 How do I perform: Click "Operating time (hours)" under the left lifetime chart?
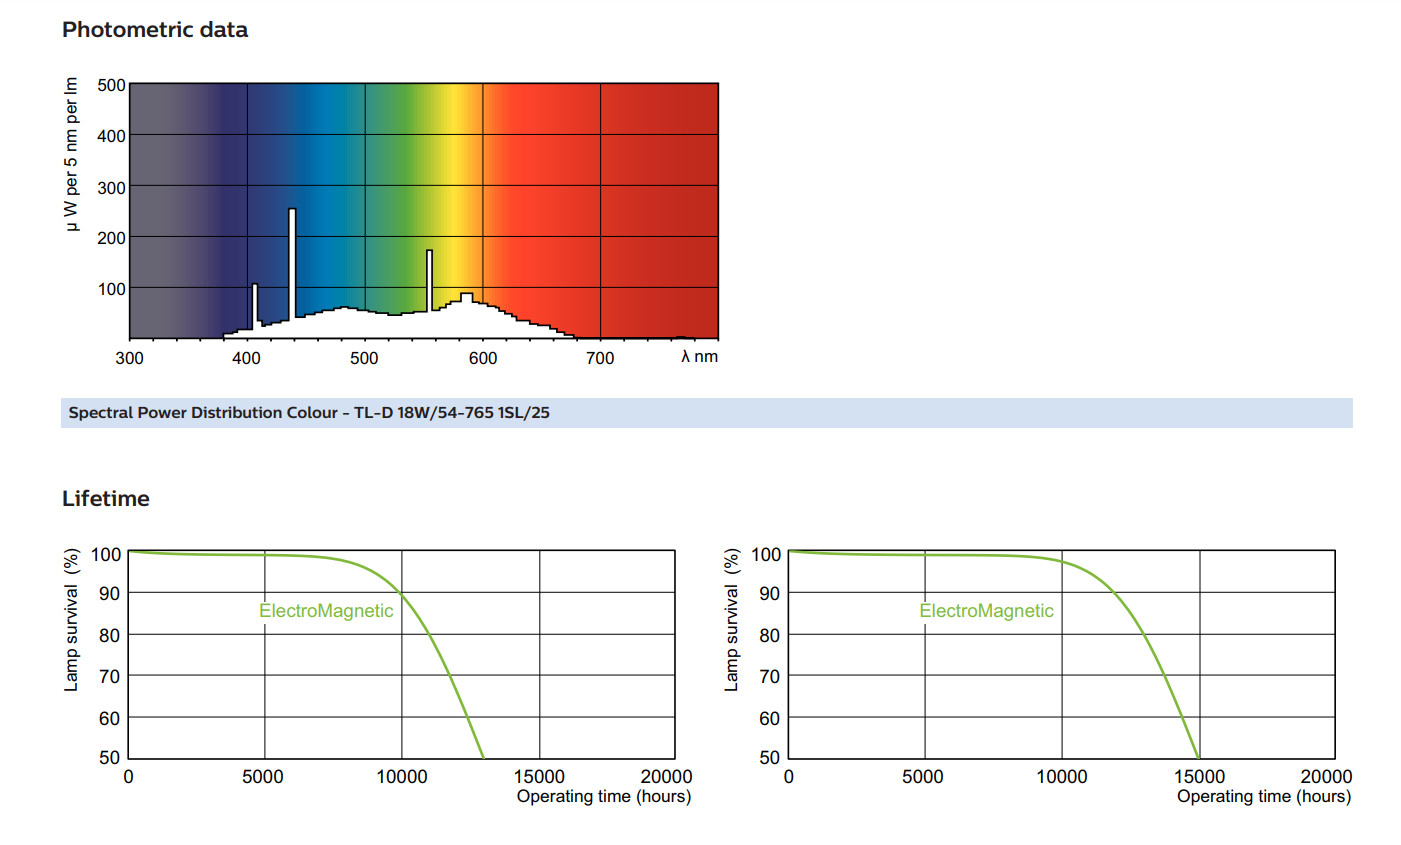[603, 796]
